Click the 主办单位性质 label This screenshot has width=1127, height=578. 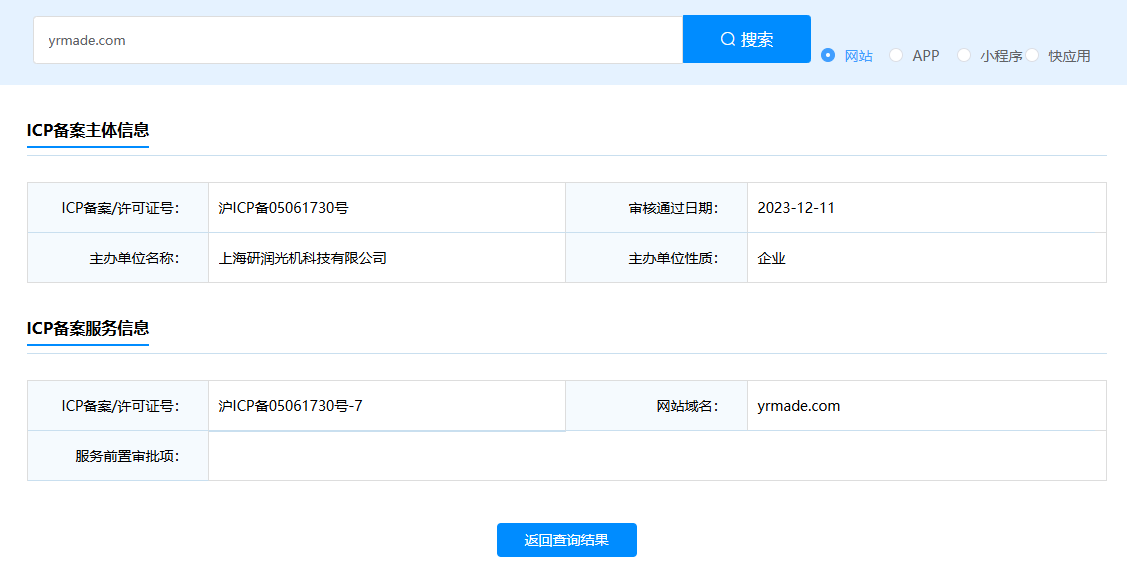pyautogui.click(x=673, y=258)
